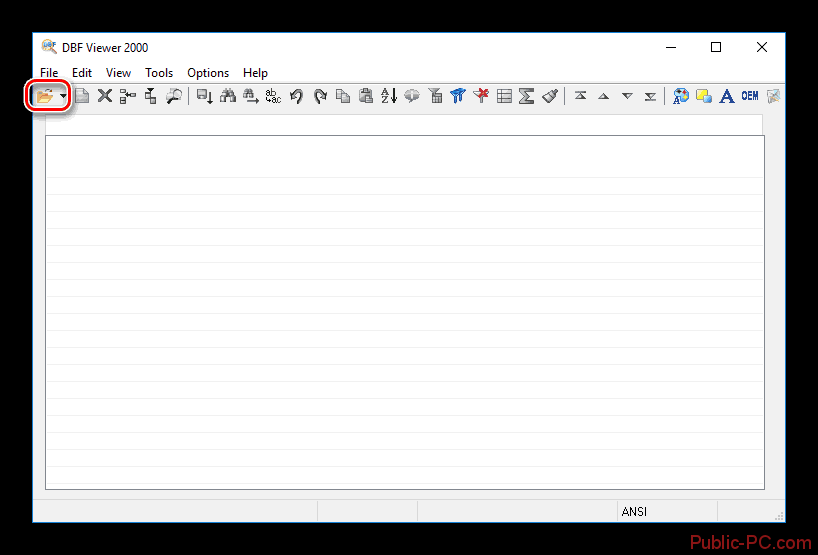The height and width of the screenshot is (555, 818).
Task: Click the undo arrow icon
Action: [297, 96]
